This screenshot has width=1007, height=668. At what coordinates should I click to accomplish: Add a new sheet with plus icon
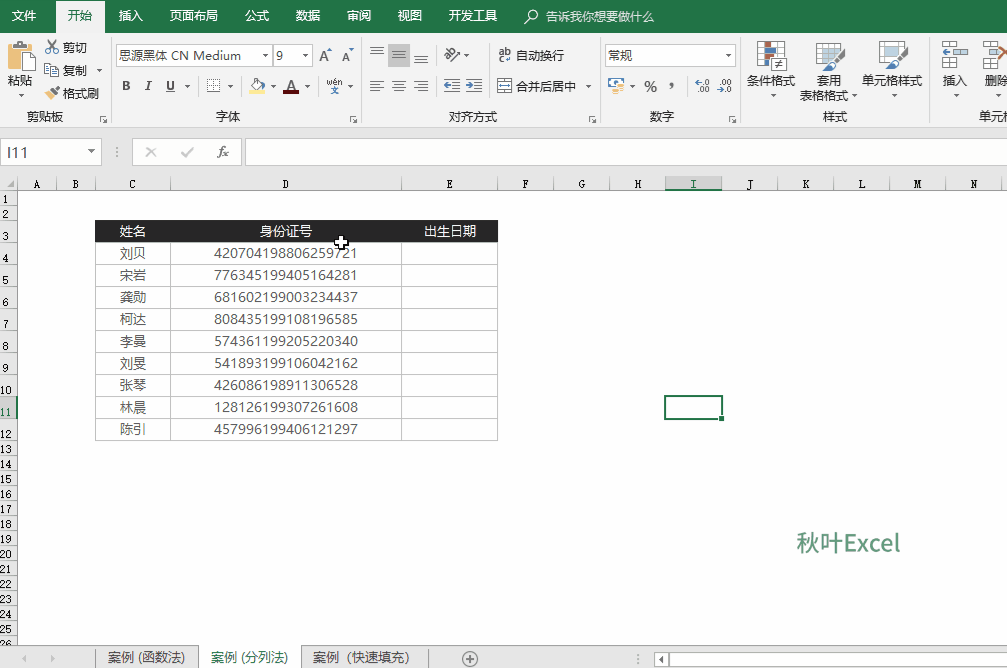pyautogui.click(x=470, y=658)
